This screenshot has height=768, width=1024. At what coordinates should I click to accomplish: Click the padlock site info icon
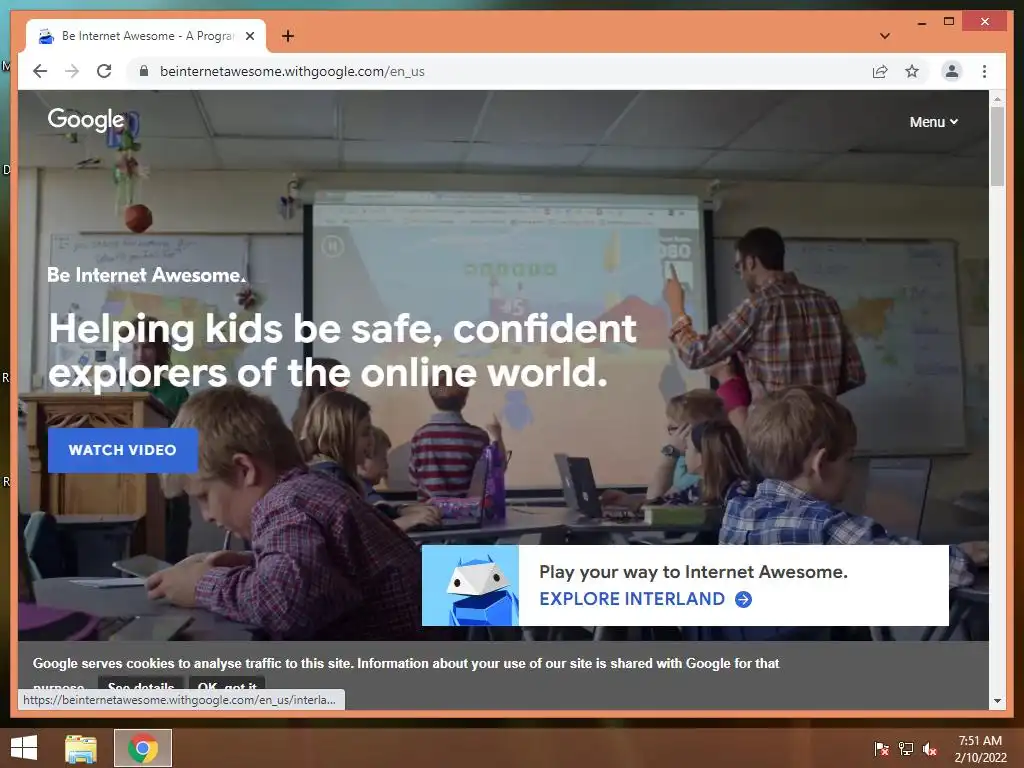(144, 71)
